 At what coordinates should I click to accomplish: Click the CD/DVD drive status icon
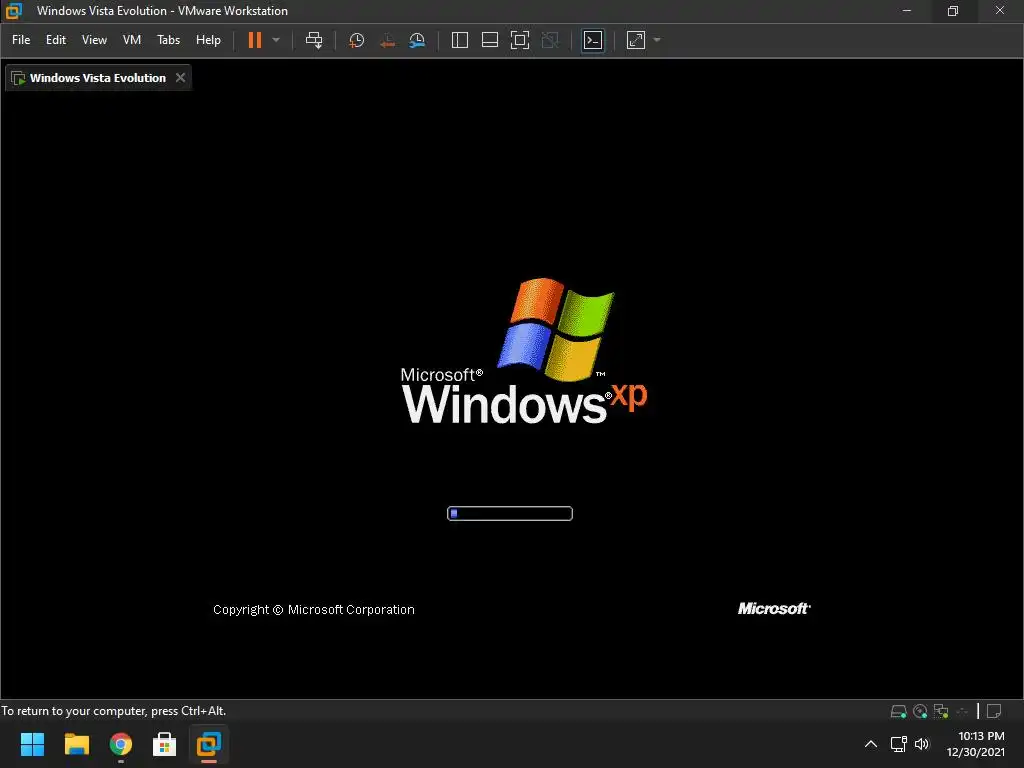click(x=920, y=711)
